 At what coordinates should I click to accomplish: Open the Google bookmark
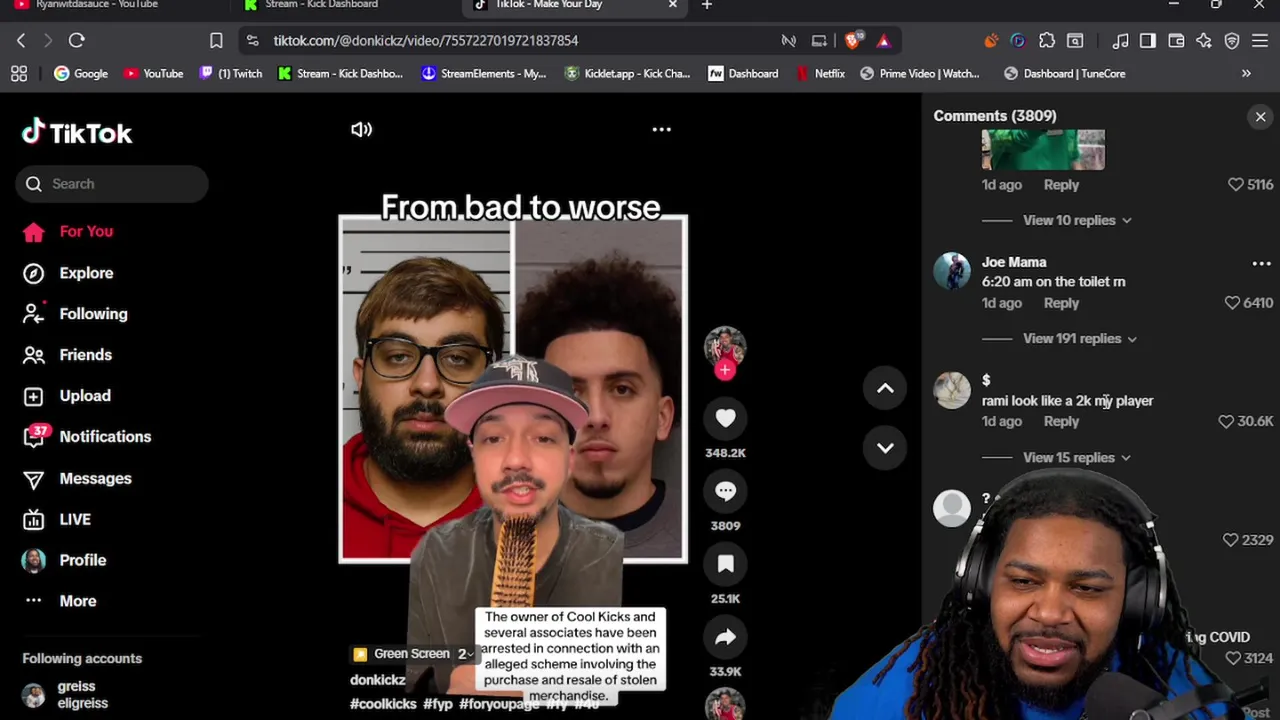tap(81, 73)
